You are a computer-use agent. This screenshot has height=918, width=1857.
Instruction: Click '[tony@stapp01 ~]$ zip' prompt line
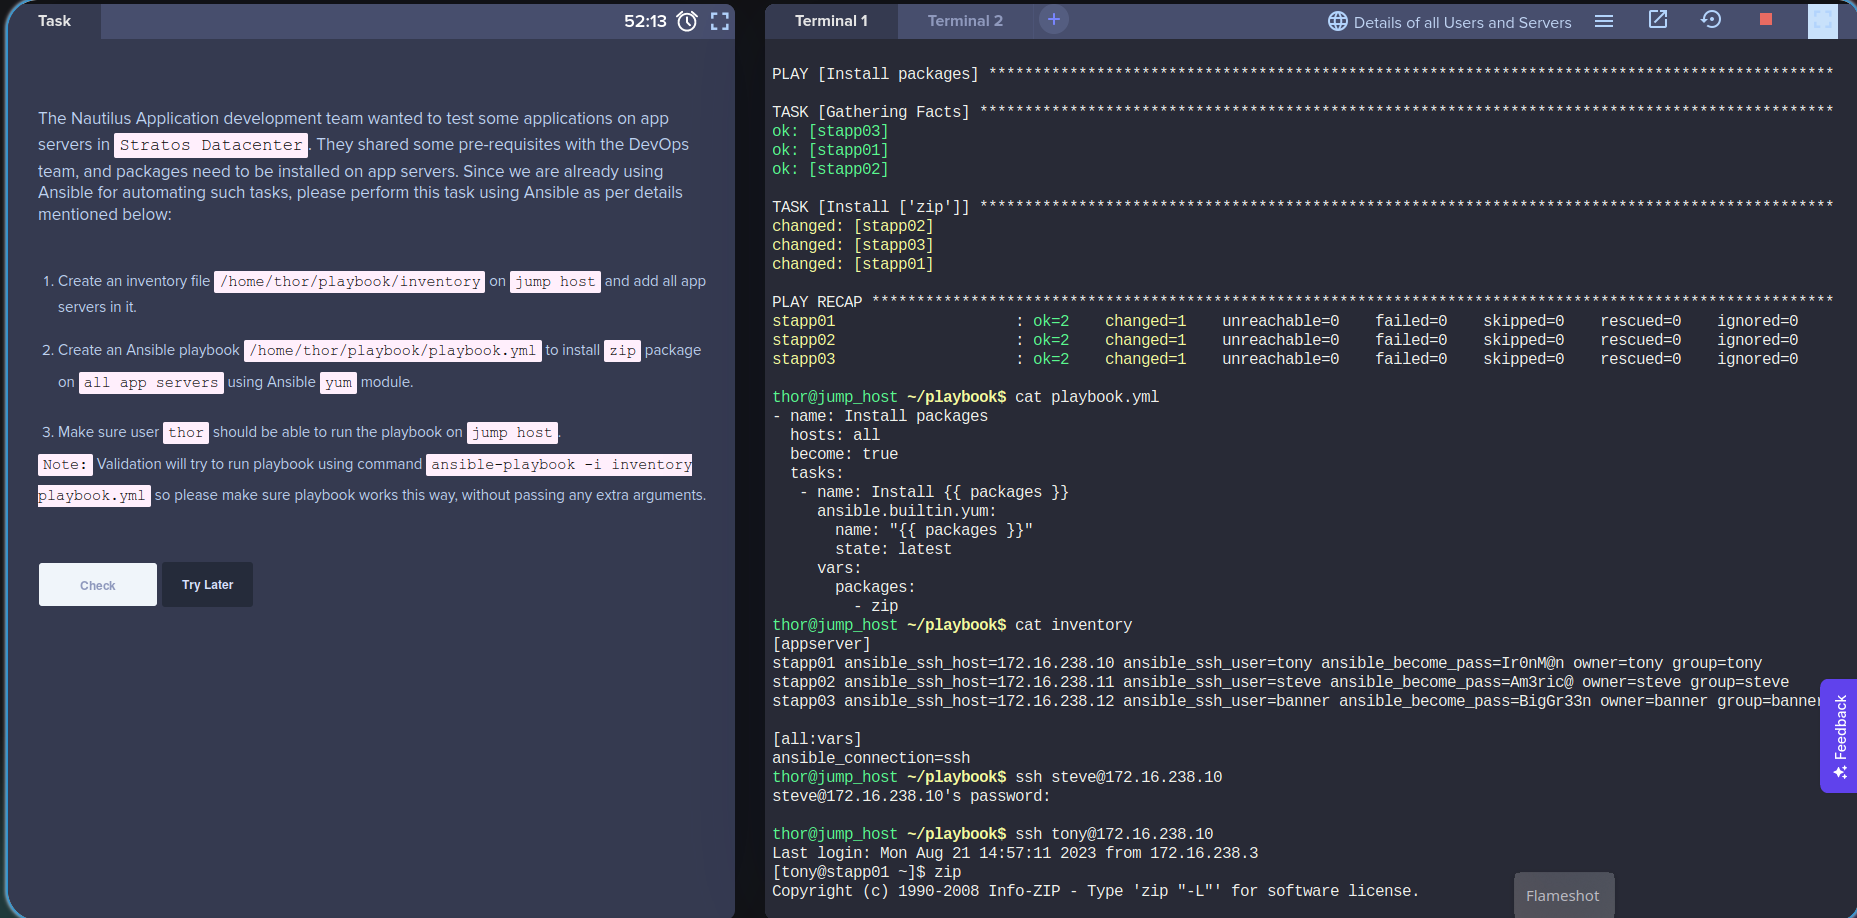point(867,872)
